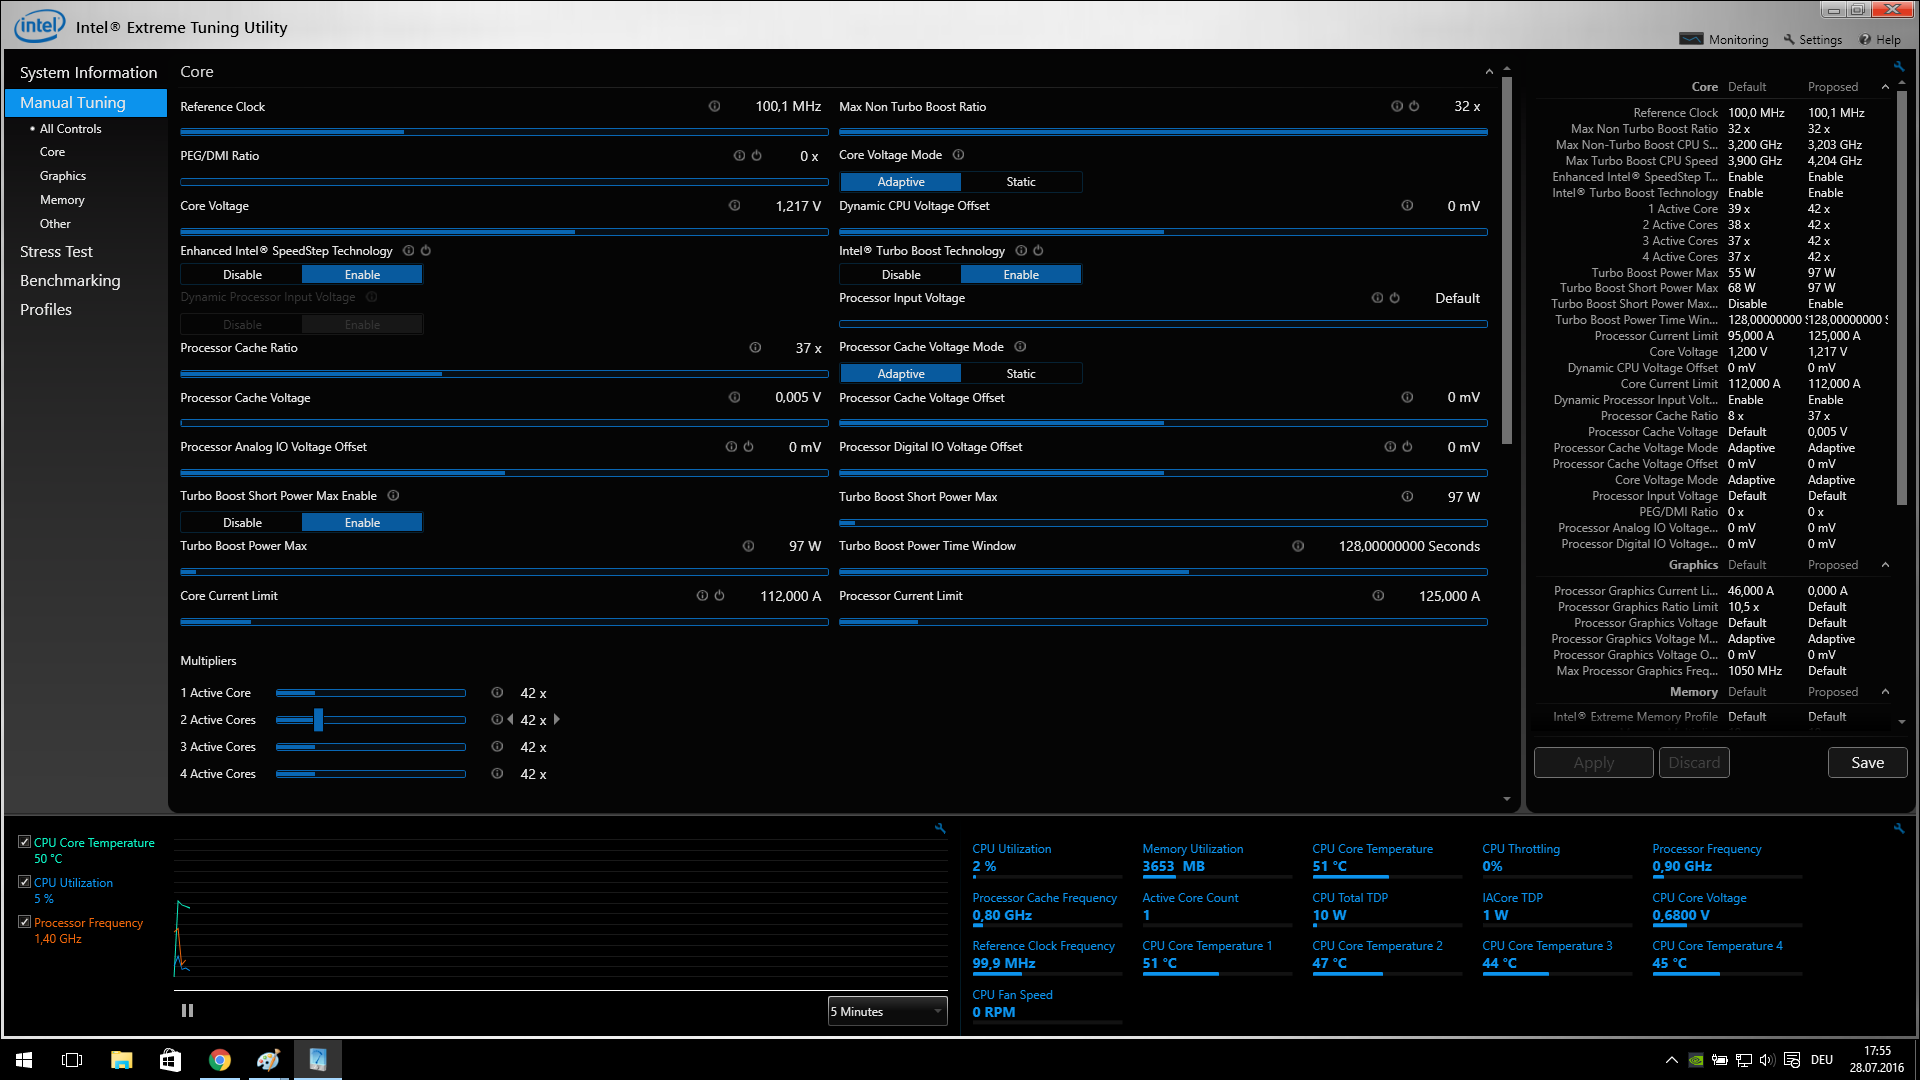This screenshot has width=1920, height=1080.
Task: Open info icon for Core Voltage Mode
Action: coord(958,154)
